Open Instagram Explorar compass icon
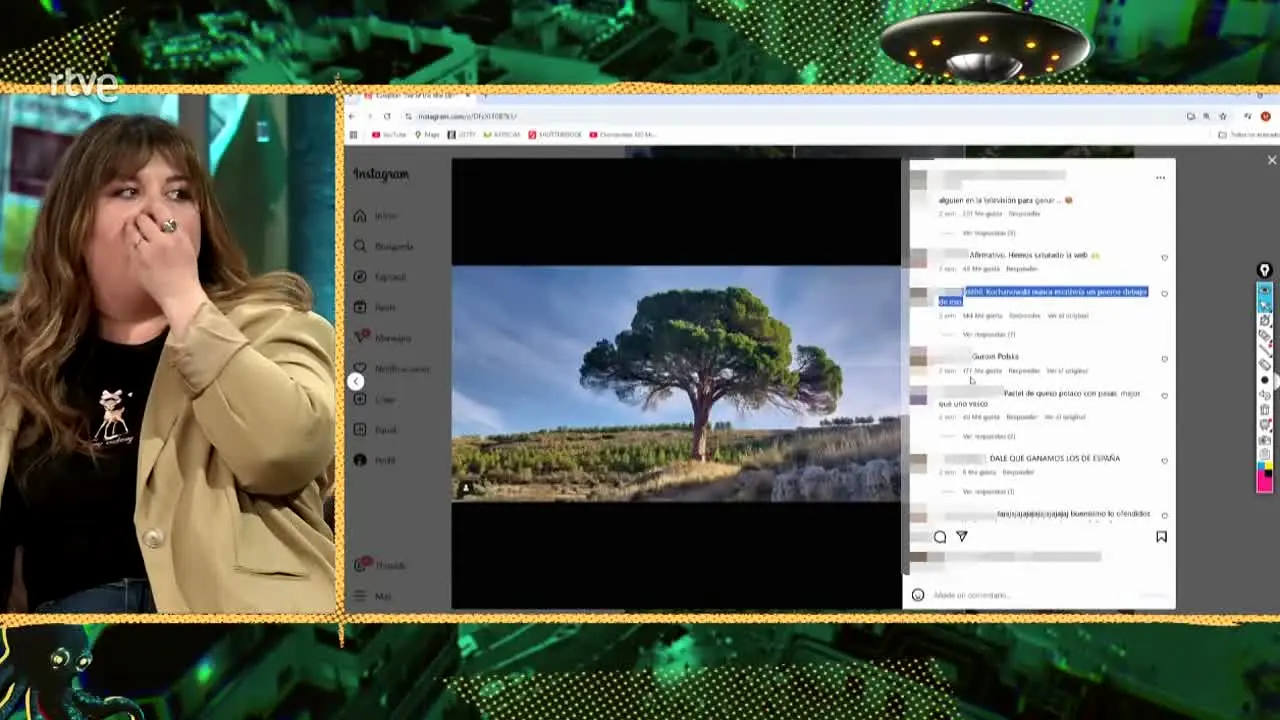 360,277
